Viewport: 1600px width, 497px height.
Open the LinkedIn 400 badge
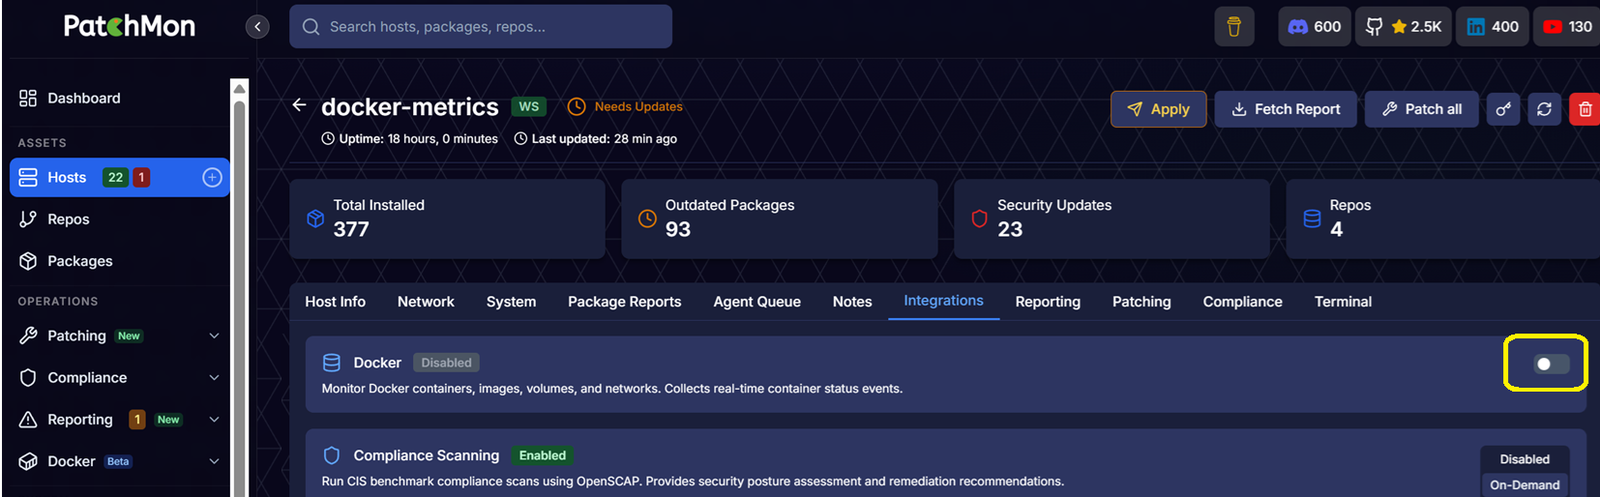coord(1492,27)
